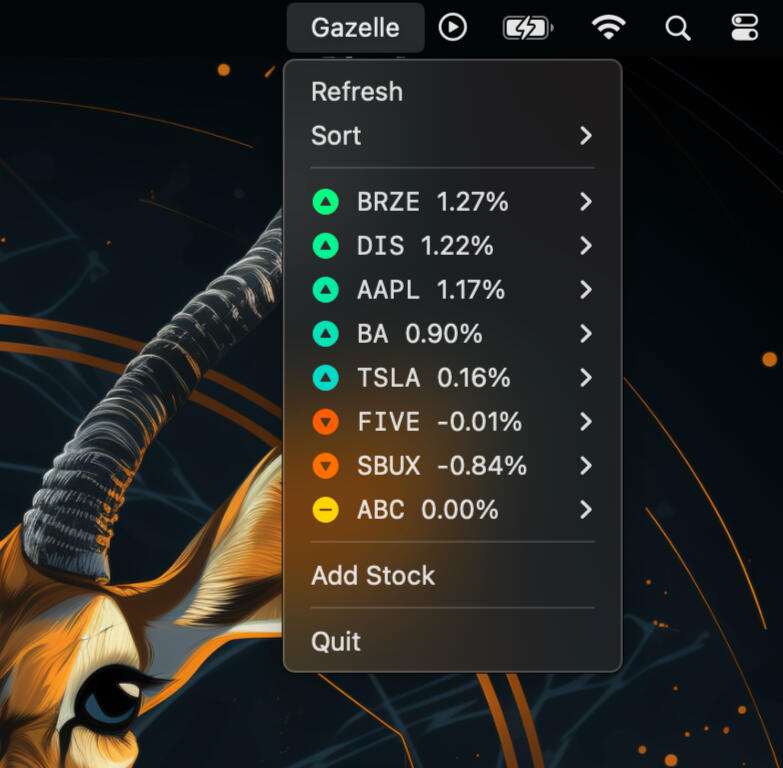Image resolution: width=783 pixels, height=768 pixels.
Task: Expand the BA row chevron
Action: tap(586, 334)
